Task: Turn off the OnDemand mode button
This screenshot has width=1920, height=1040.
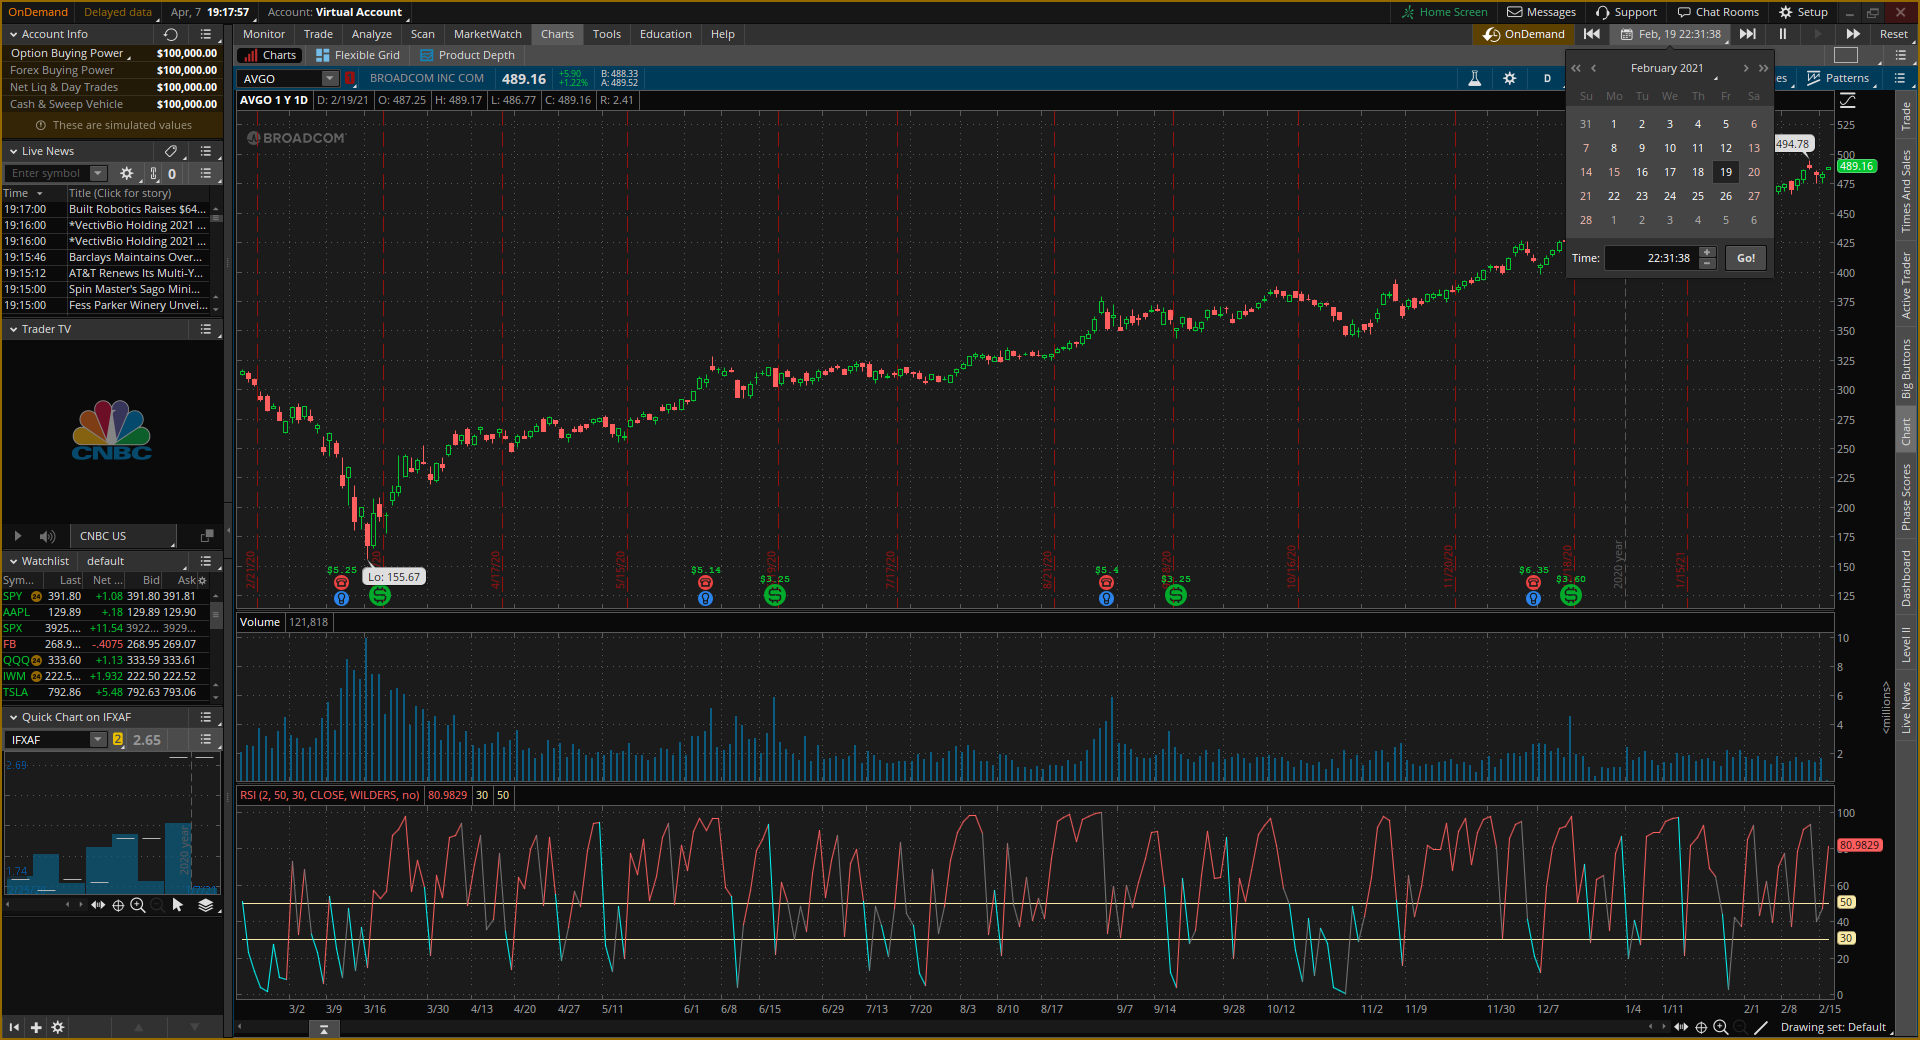Action: point(1524,34)
